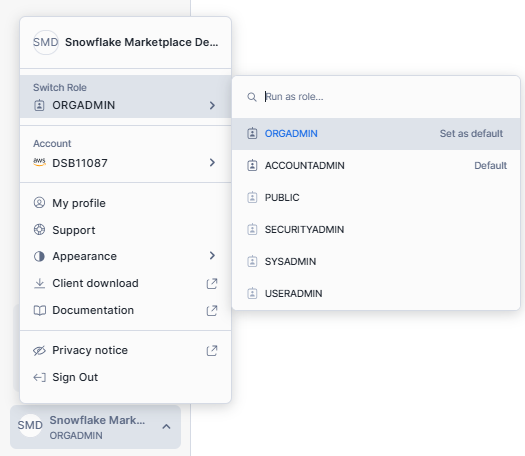The width and height of the screenshot is (525, 456).
Task: Click the SMD avatar in bottom user bar
Action: pyautogui.click(x=30, y=425)
